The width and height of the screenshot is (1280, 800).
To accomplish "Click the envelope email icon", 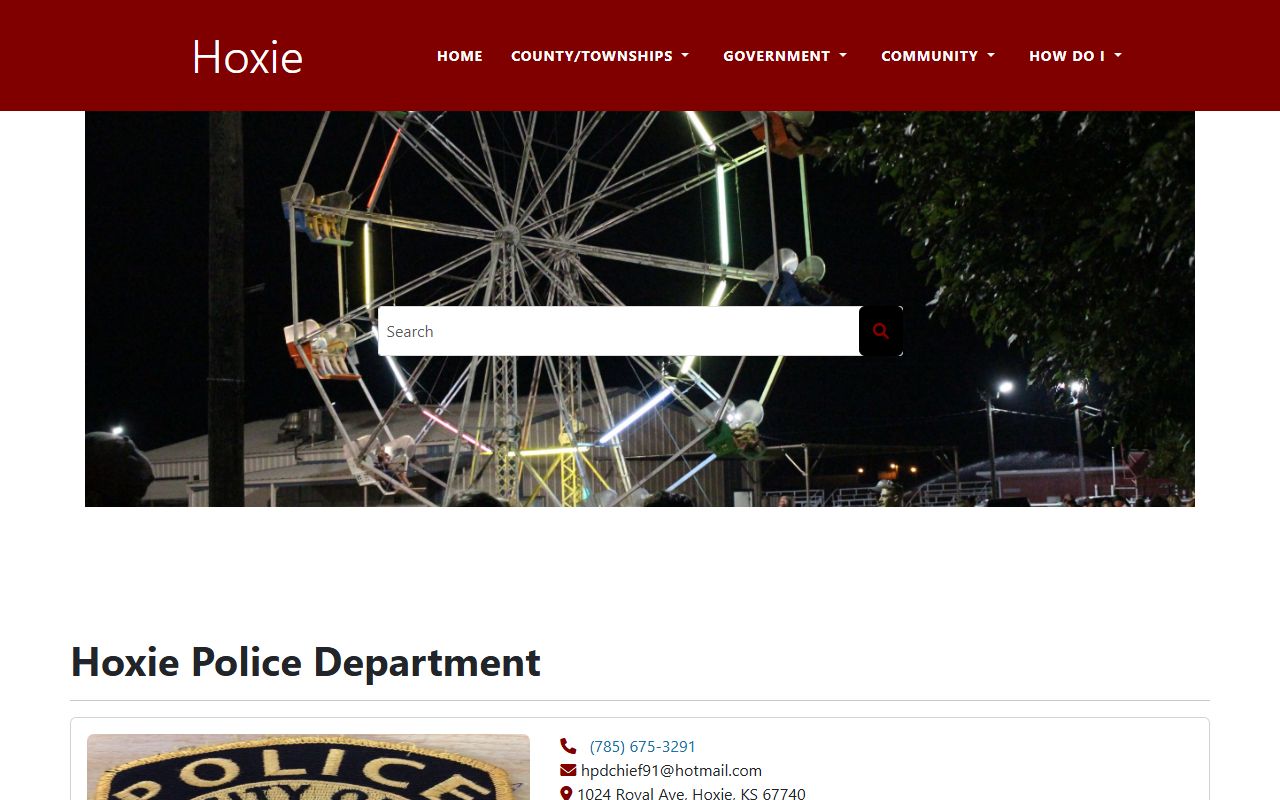I will tap(568, 770).
